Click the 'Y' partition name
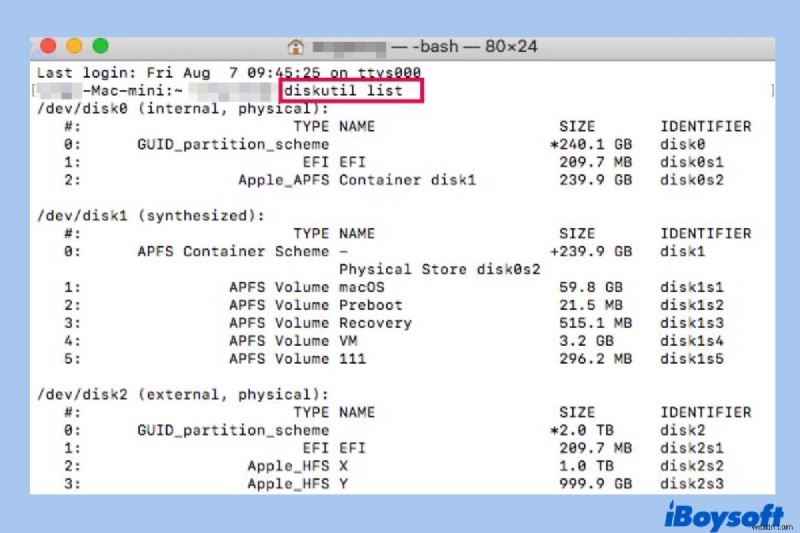 pos(343,484)
